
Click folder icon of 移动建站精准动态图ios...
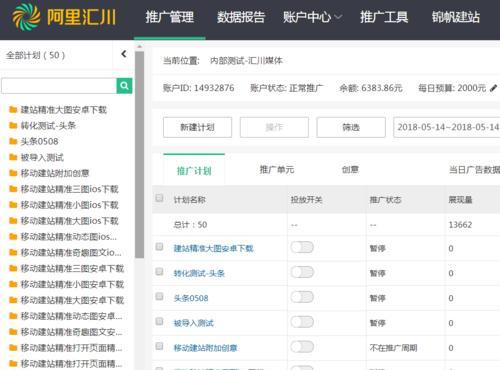tap(13, 237)
